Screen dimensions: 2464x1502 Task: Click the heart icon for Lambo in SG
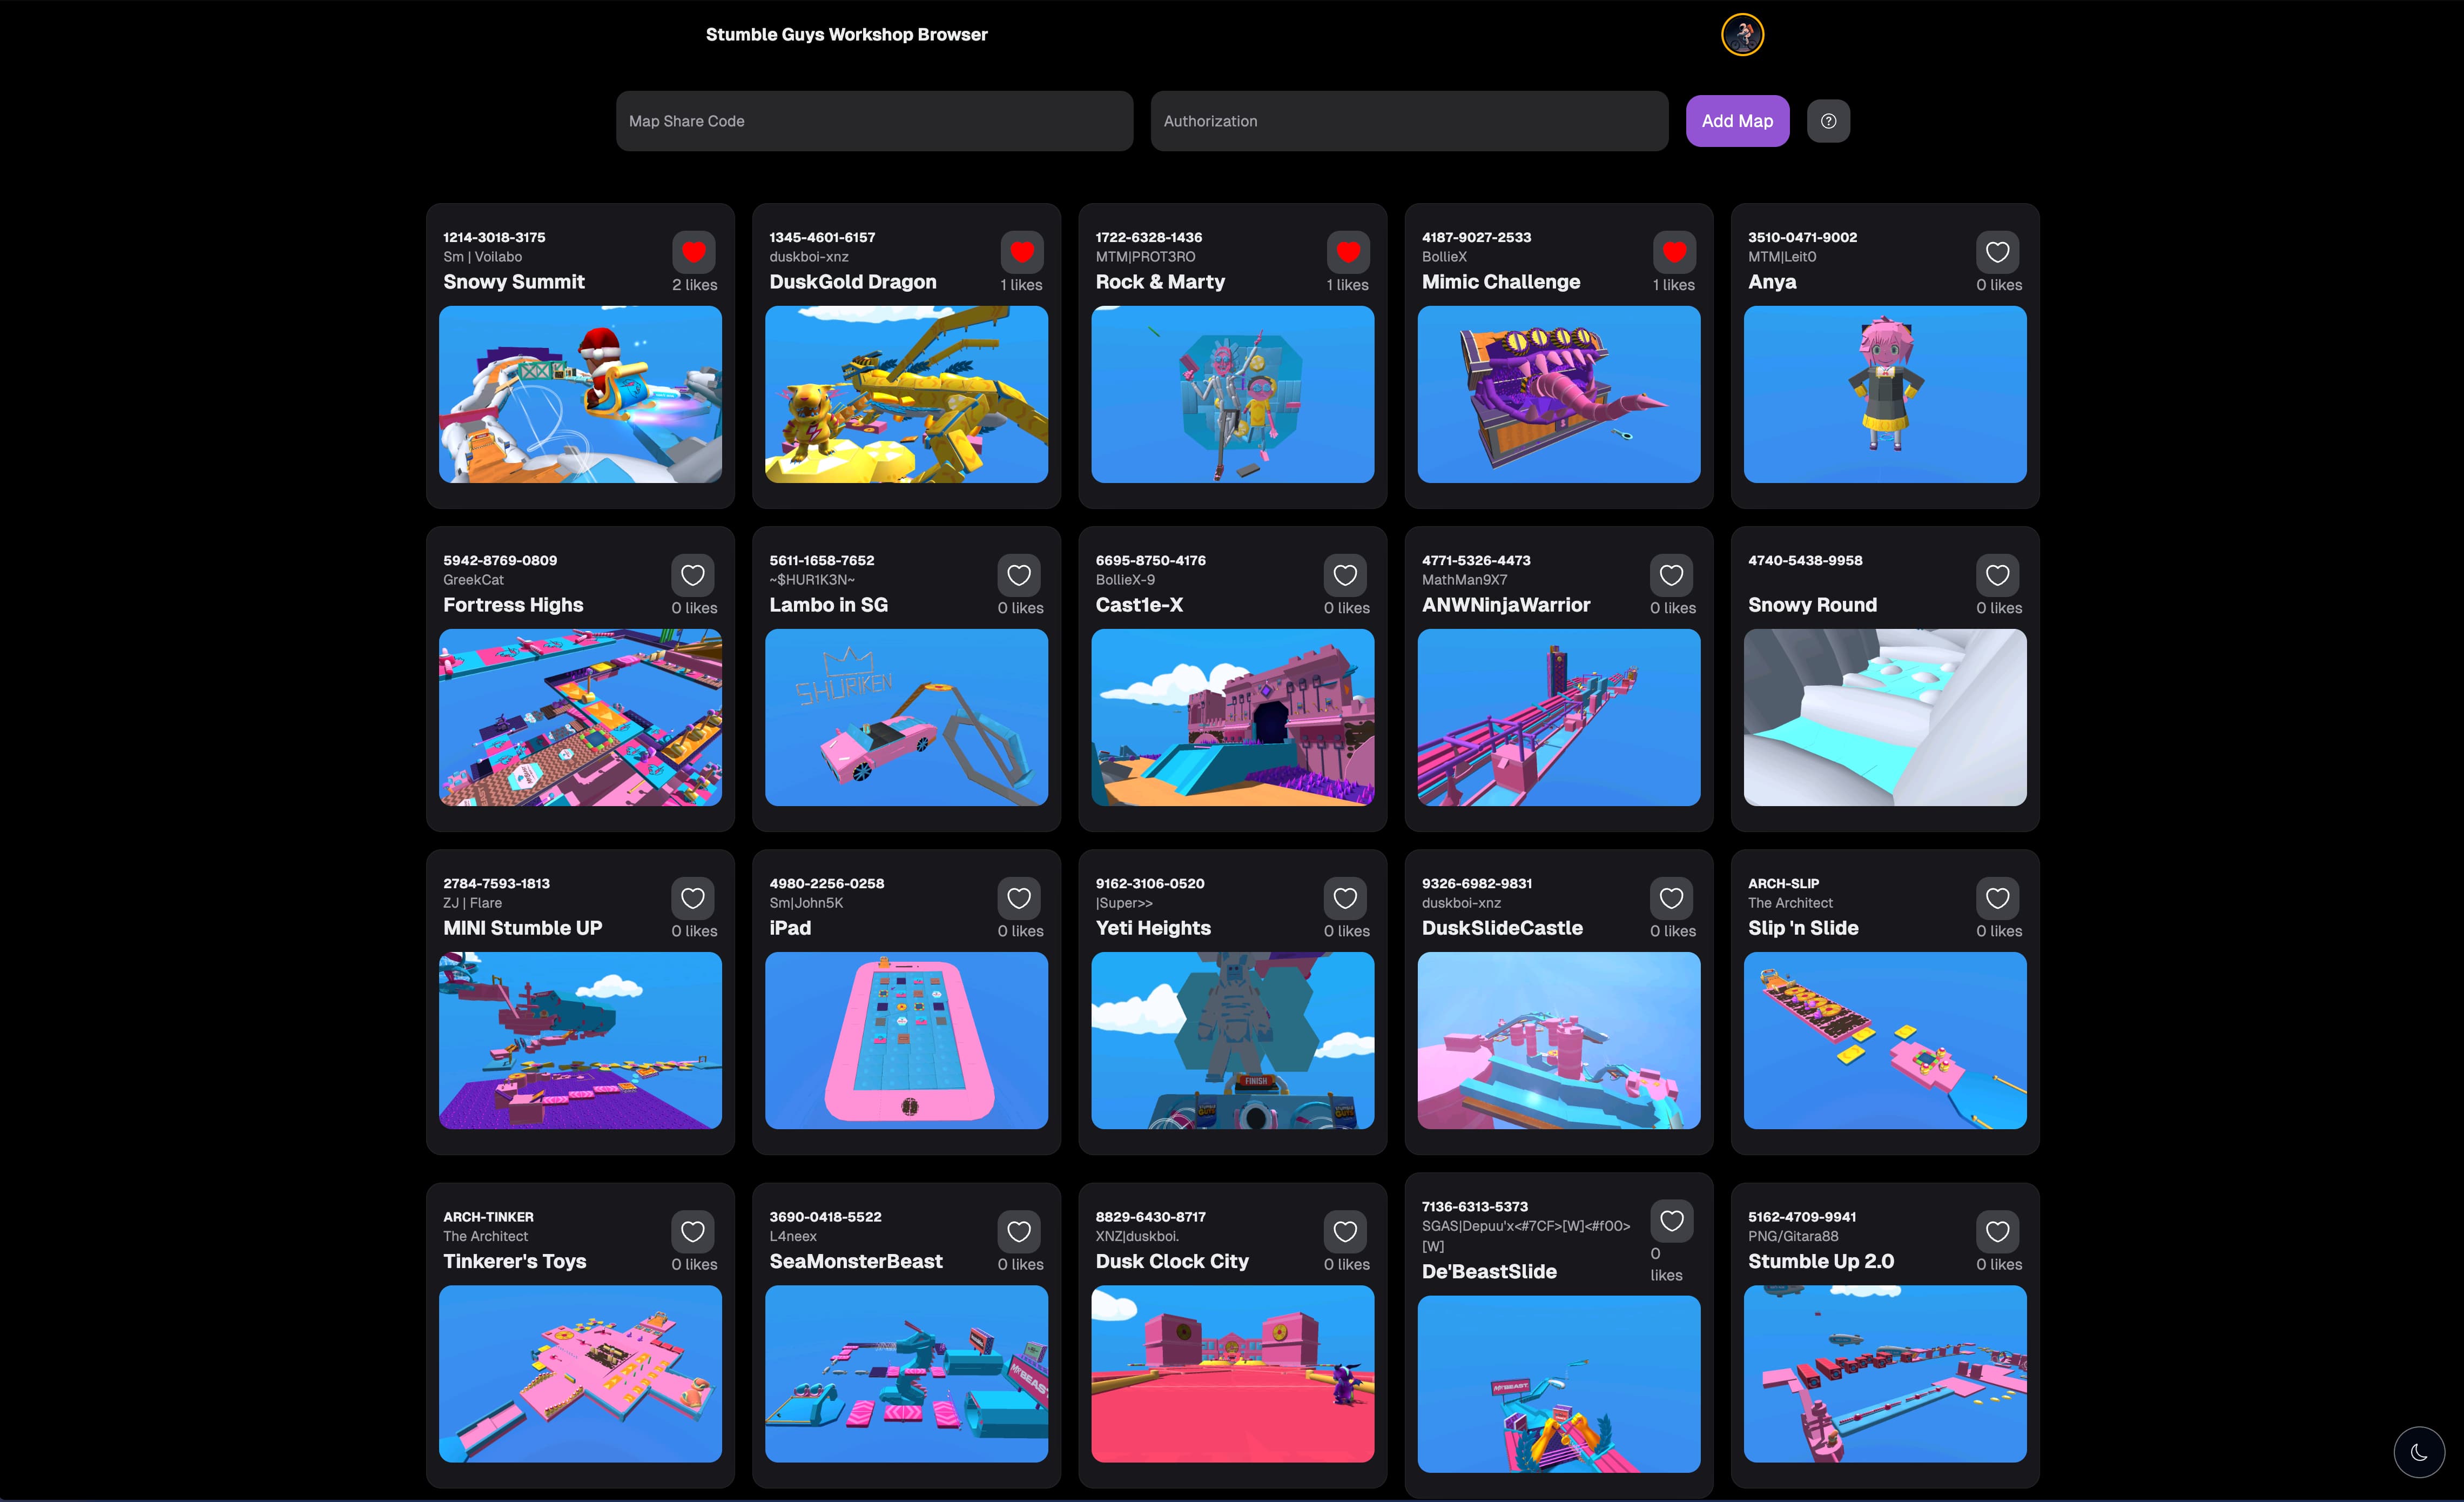pos(1019,575)
